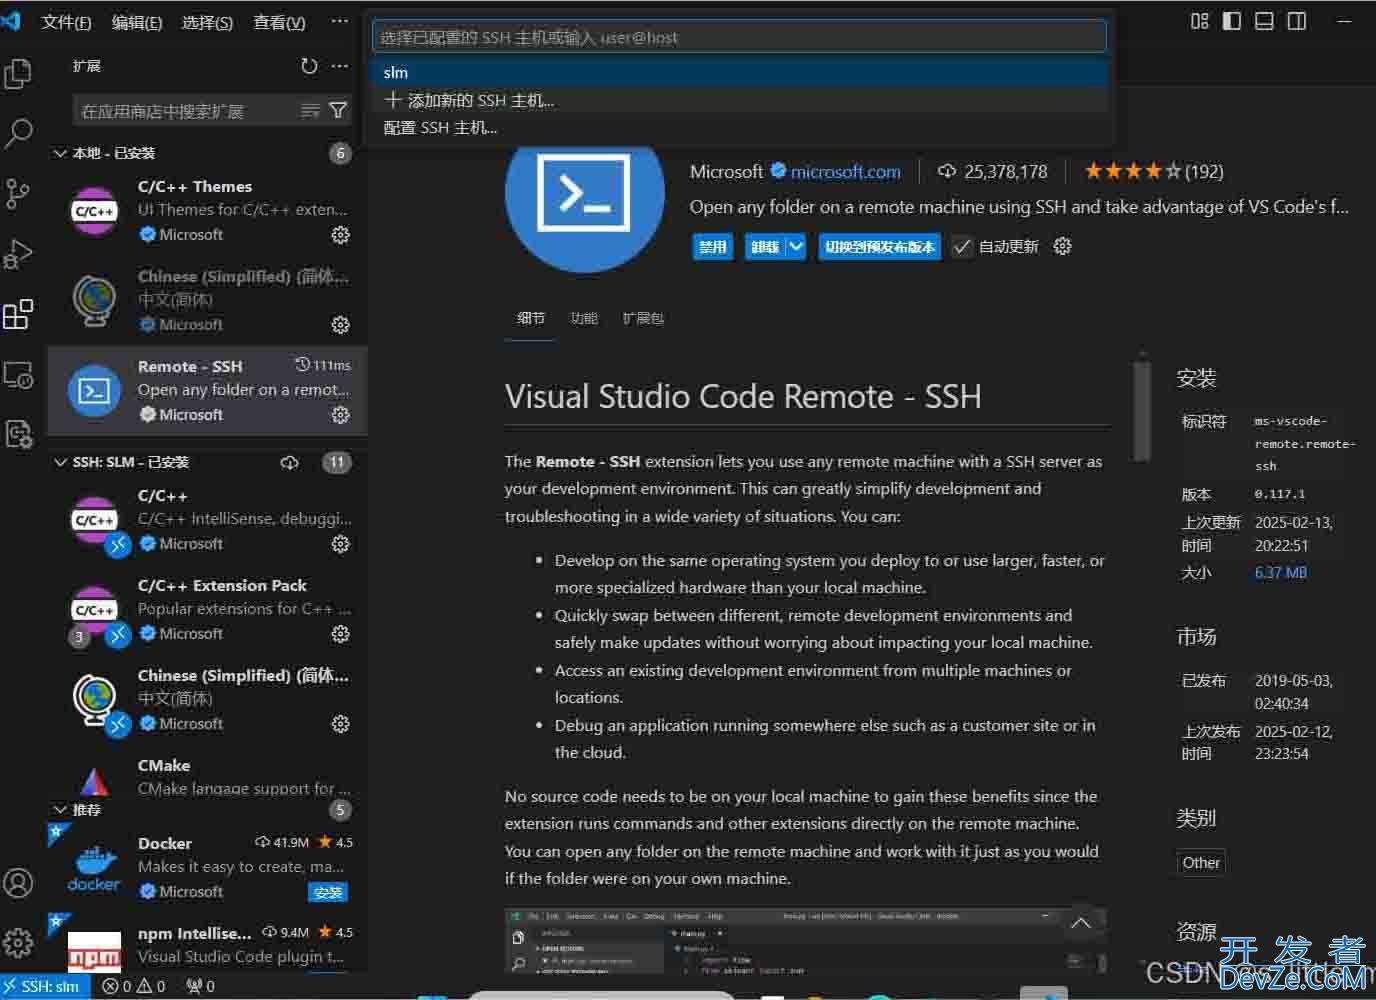The image size is (1376, 1000).
Task: Open the Manage gear in activity bar
Action: (x=18, y=942)
